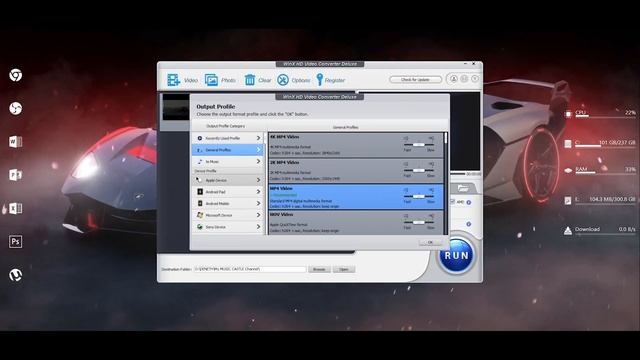Click the C drive usage widget icon

(568, 144)
